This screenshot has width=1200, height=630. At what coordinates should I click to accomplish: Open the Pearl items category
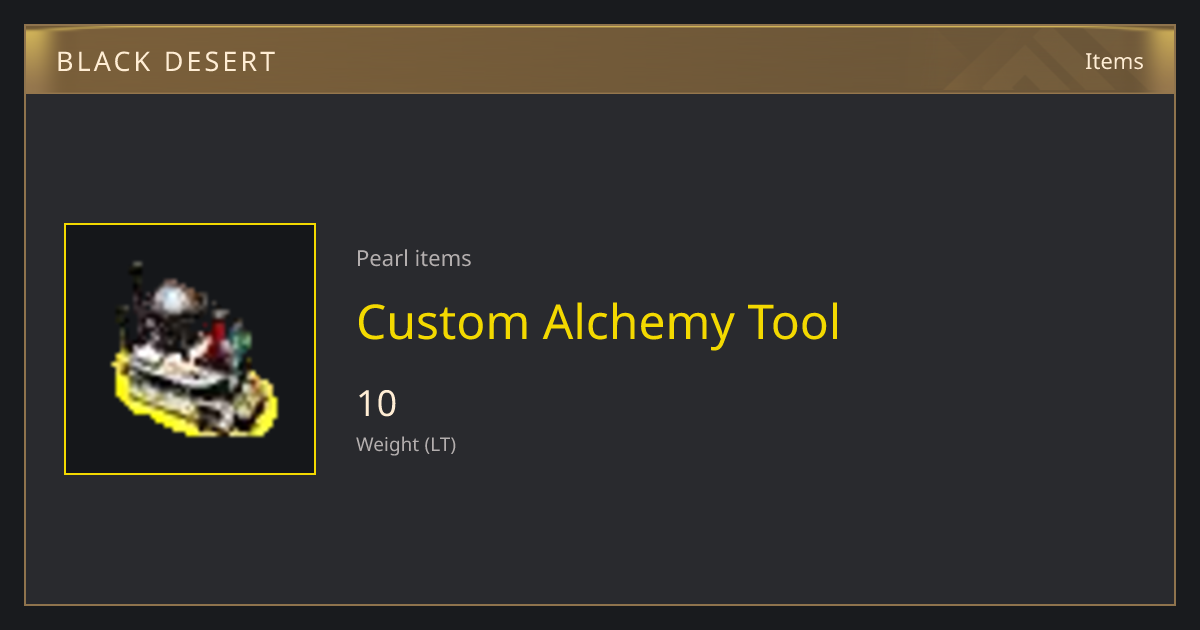click(x=413, y=258)
